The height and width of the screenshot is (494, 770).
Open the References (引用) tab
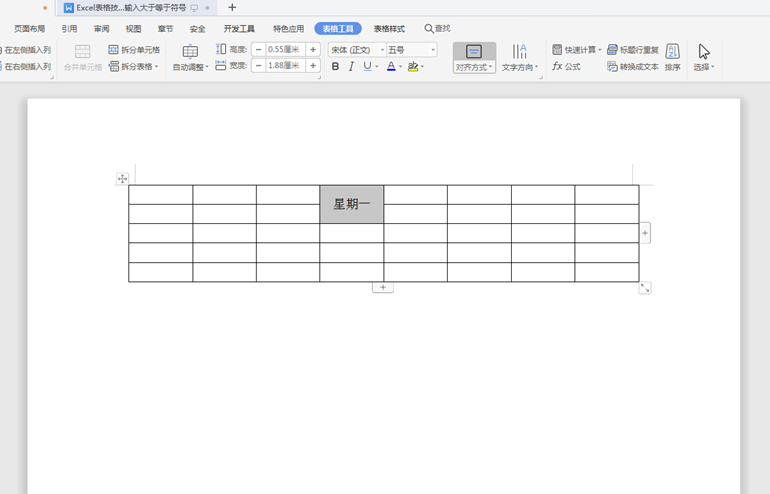click(x=69, y=28)
